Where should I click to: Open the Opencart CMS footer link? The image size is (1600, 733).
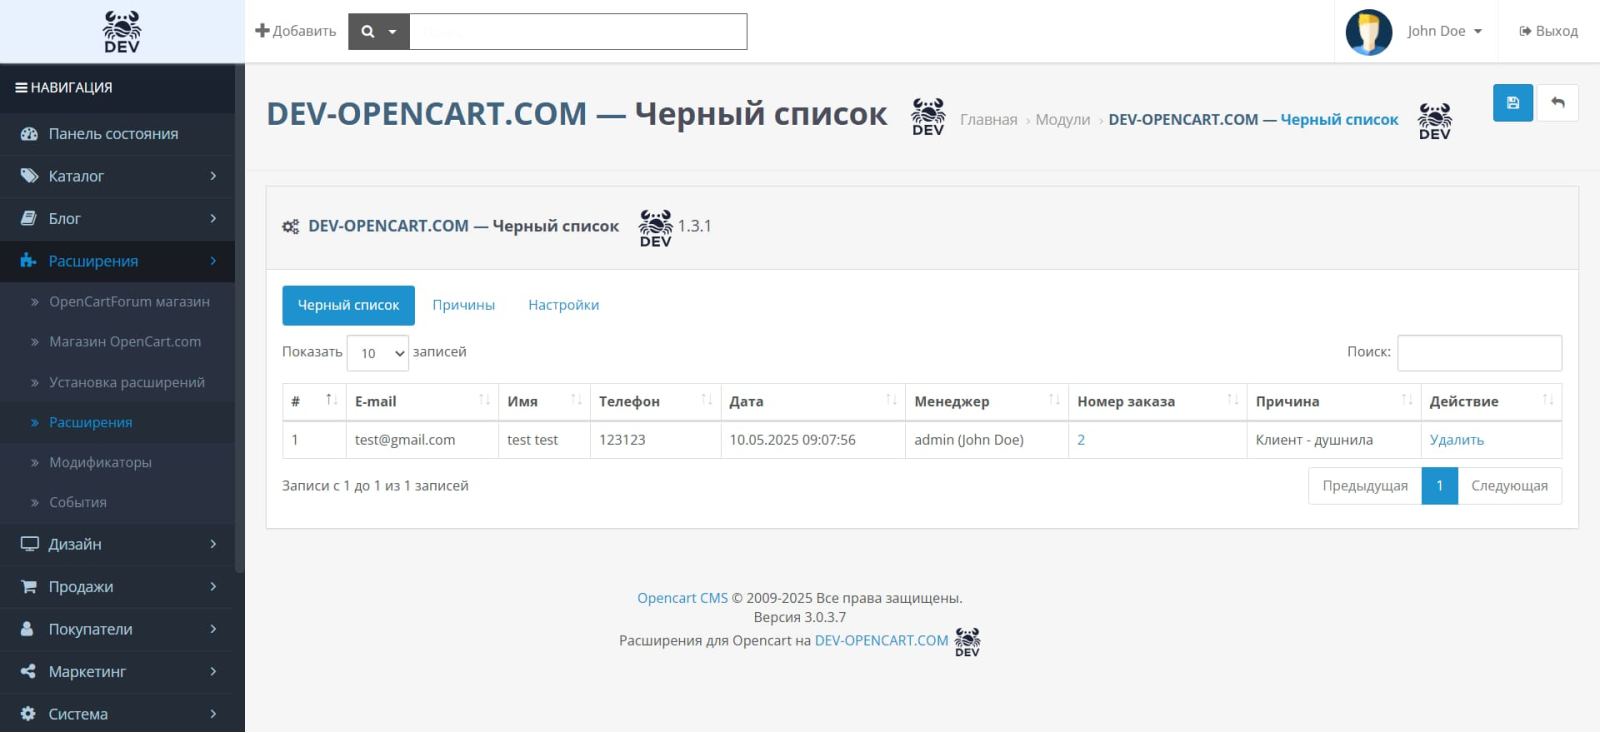tap(683, 598)
